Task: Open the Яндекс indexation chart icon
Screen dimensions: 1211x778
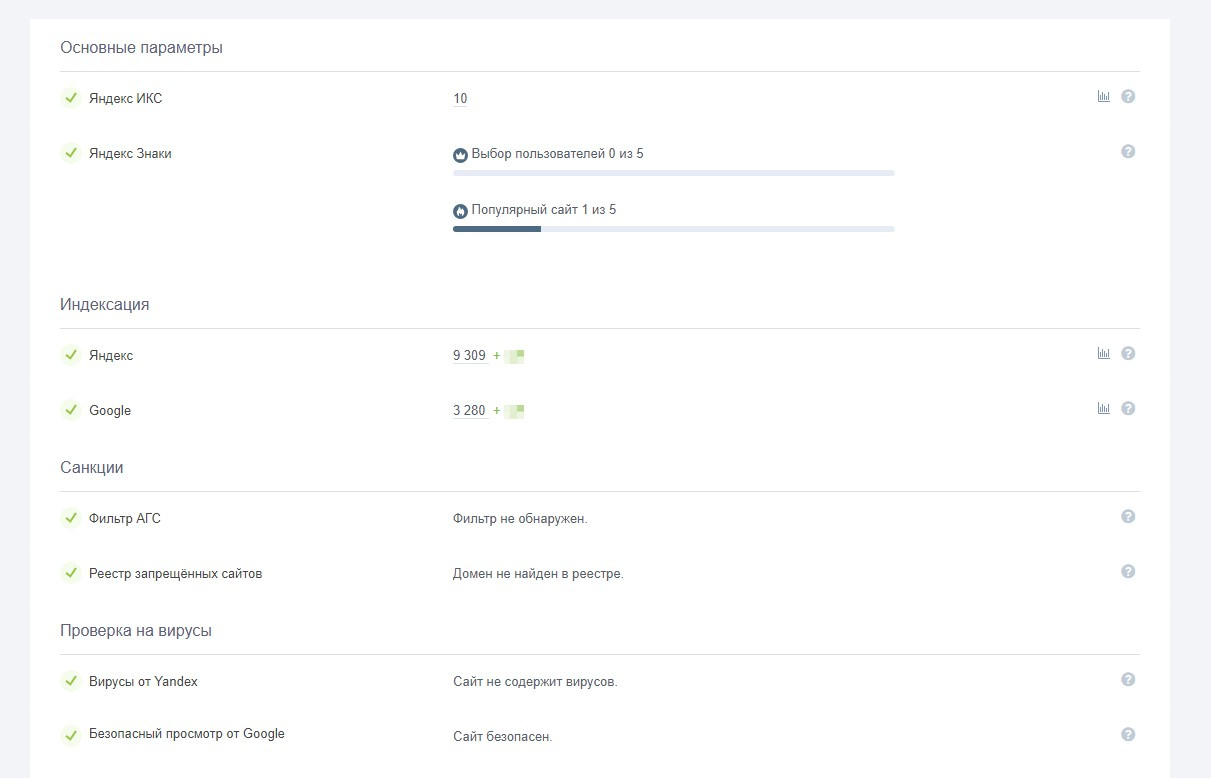Action: [1104, 353]
